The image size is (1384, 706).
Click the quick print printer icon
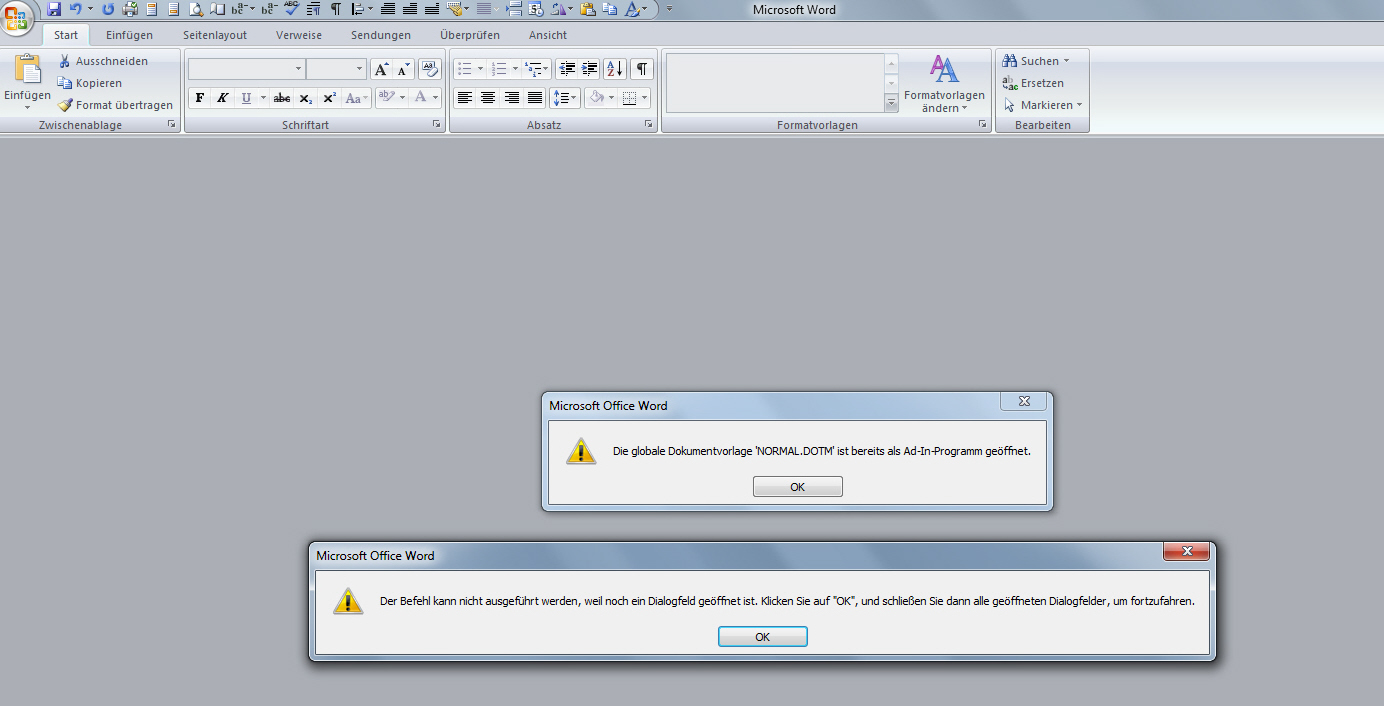point(130,9)
